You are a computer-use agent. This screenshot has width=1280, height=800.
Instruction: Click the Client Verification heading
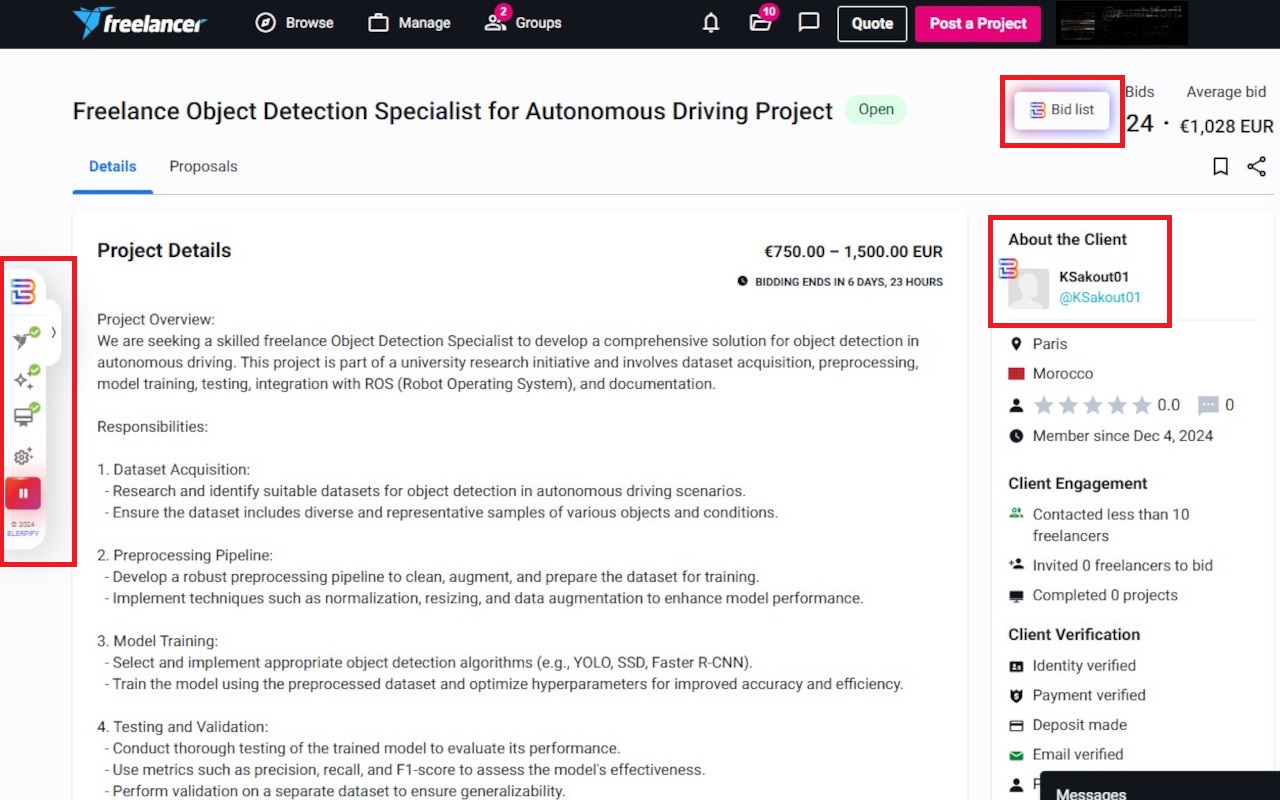pyautogui.click(x=1074, y=635)
